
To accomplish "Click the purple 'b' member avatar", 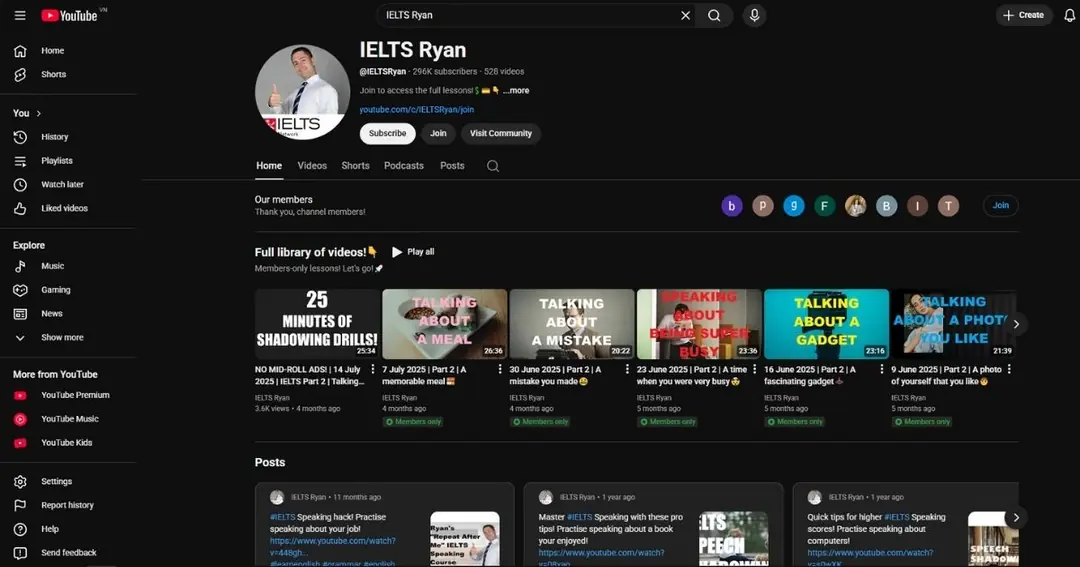I will coord(731,205).
